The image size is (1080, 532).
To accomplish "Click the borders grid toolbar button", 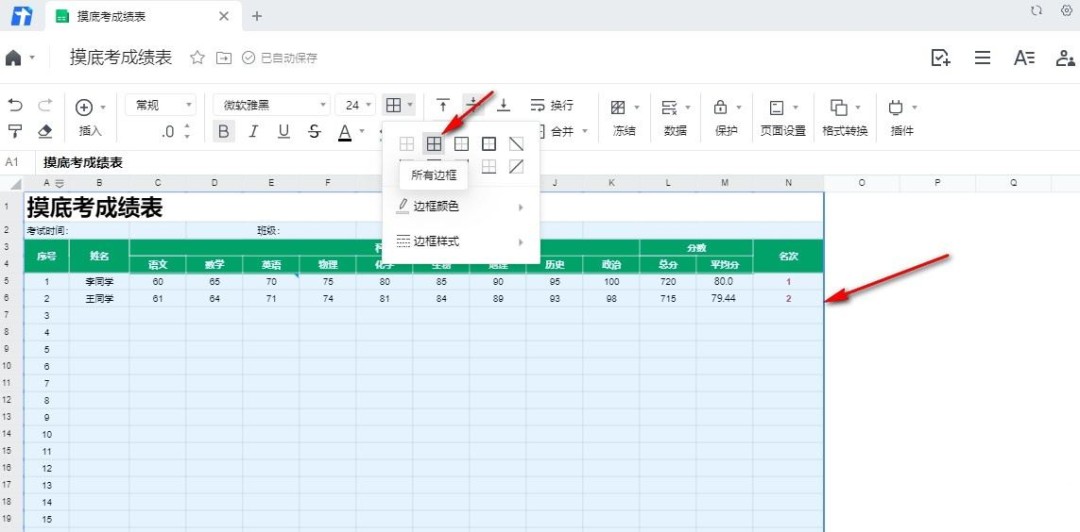I will [x=393, y=105].
